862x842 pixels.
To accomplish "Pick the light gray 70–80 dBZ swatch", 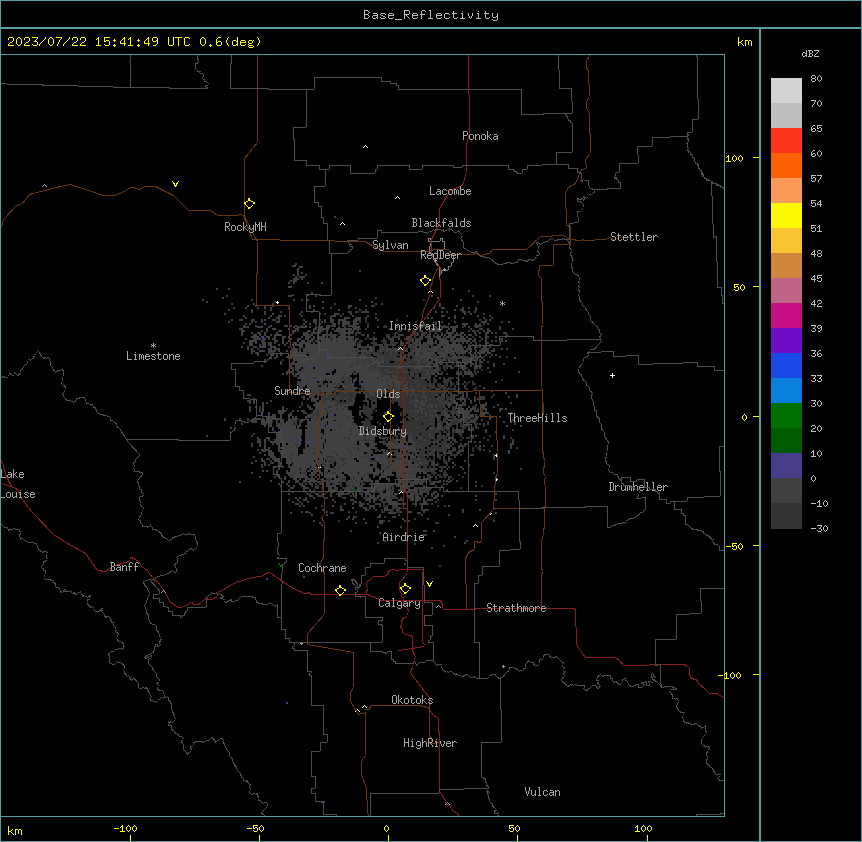I will [786, 90].
